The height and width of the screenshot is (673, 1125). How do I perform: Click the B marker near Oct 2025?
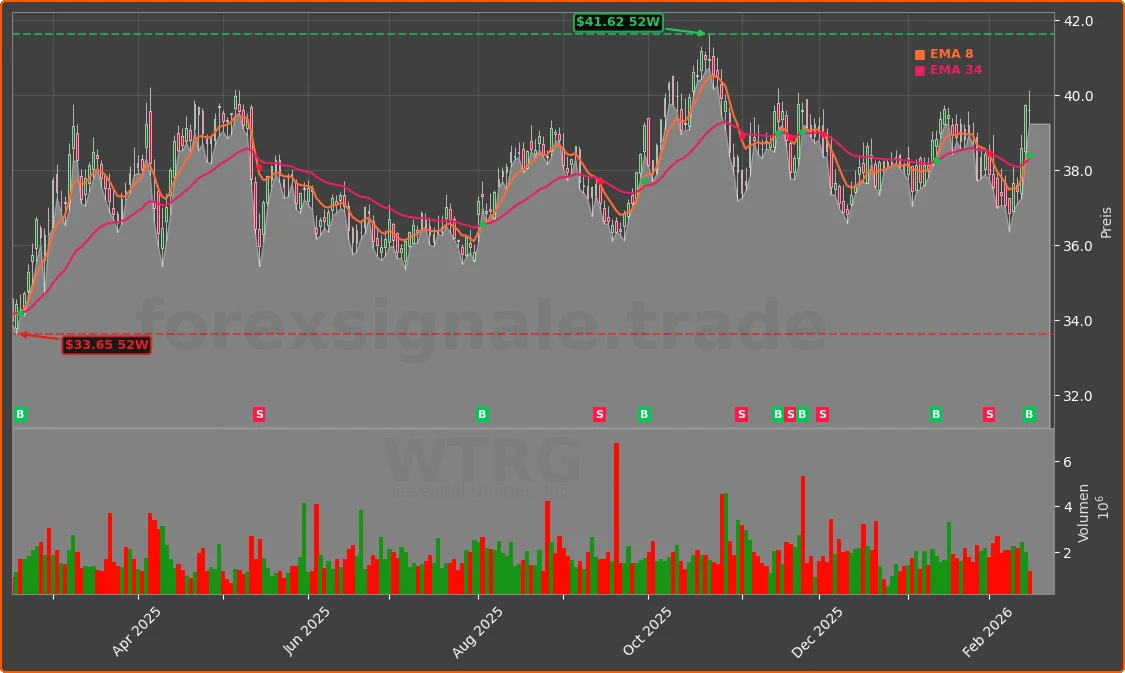coord(642,413)
